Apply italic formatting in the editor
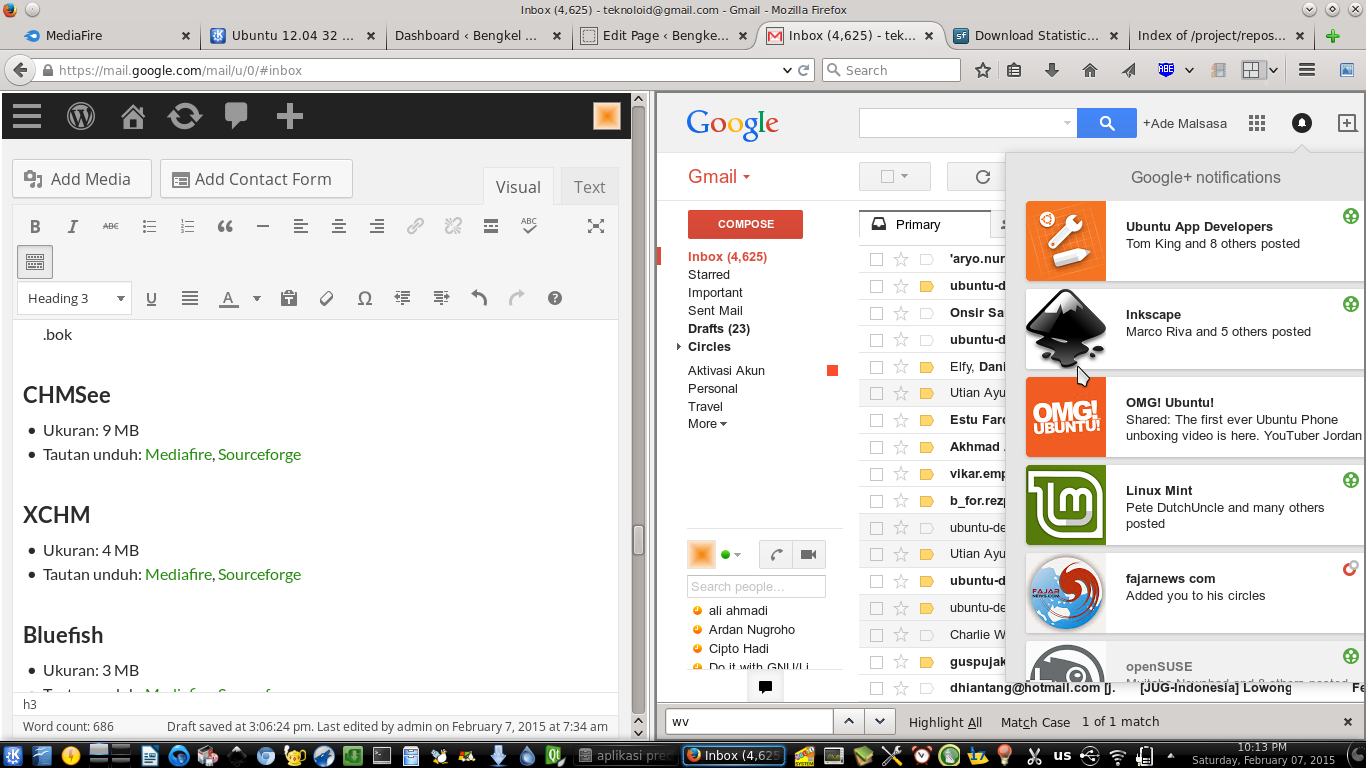 click(73, 227)
